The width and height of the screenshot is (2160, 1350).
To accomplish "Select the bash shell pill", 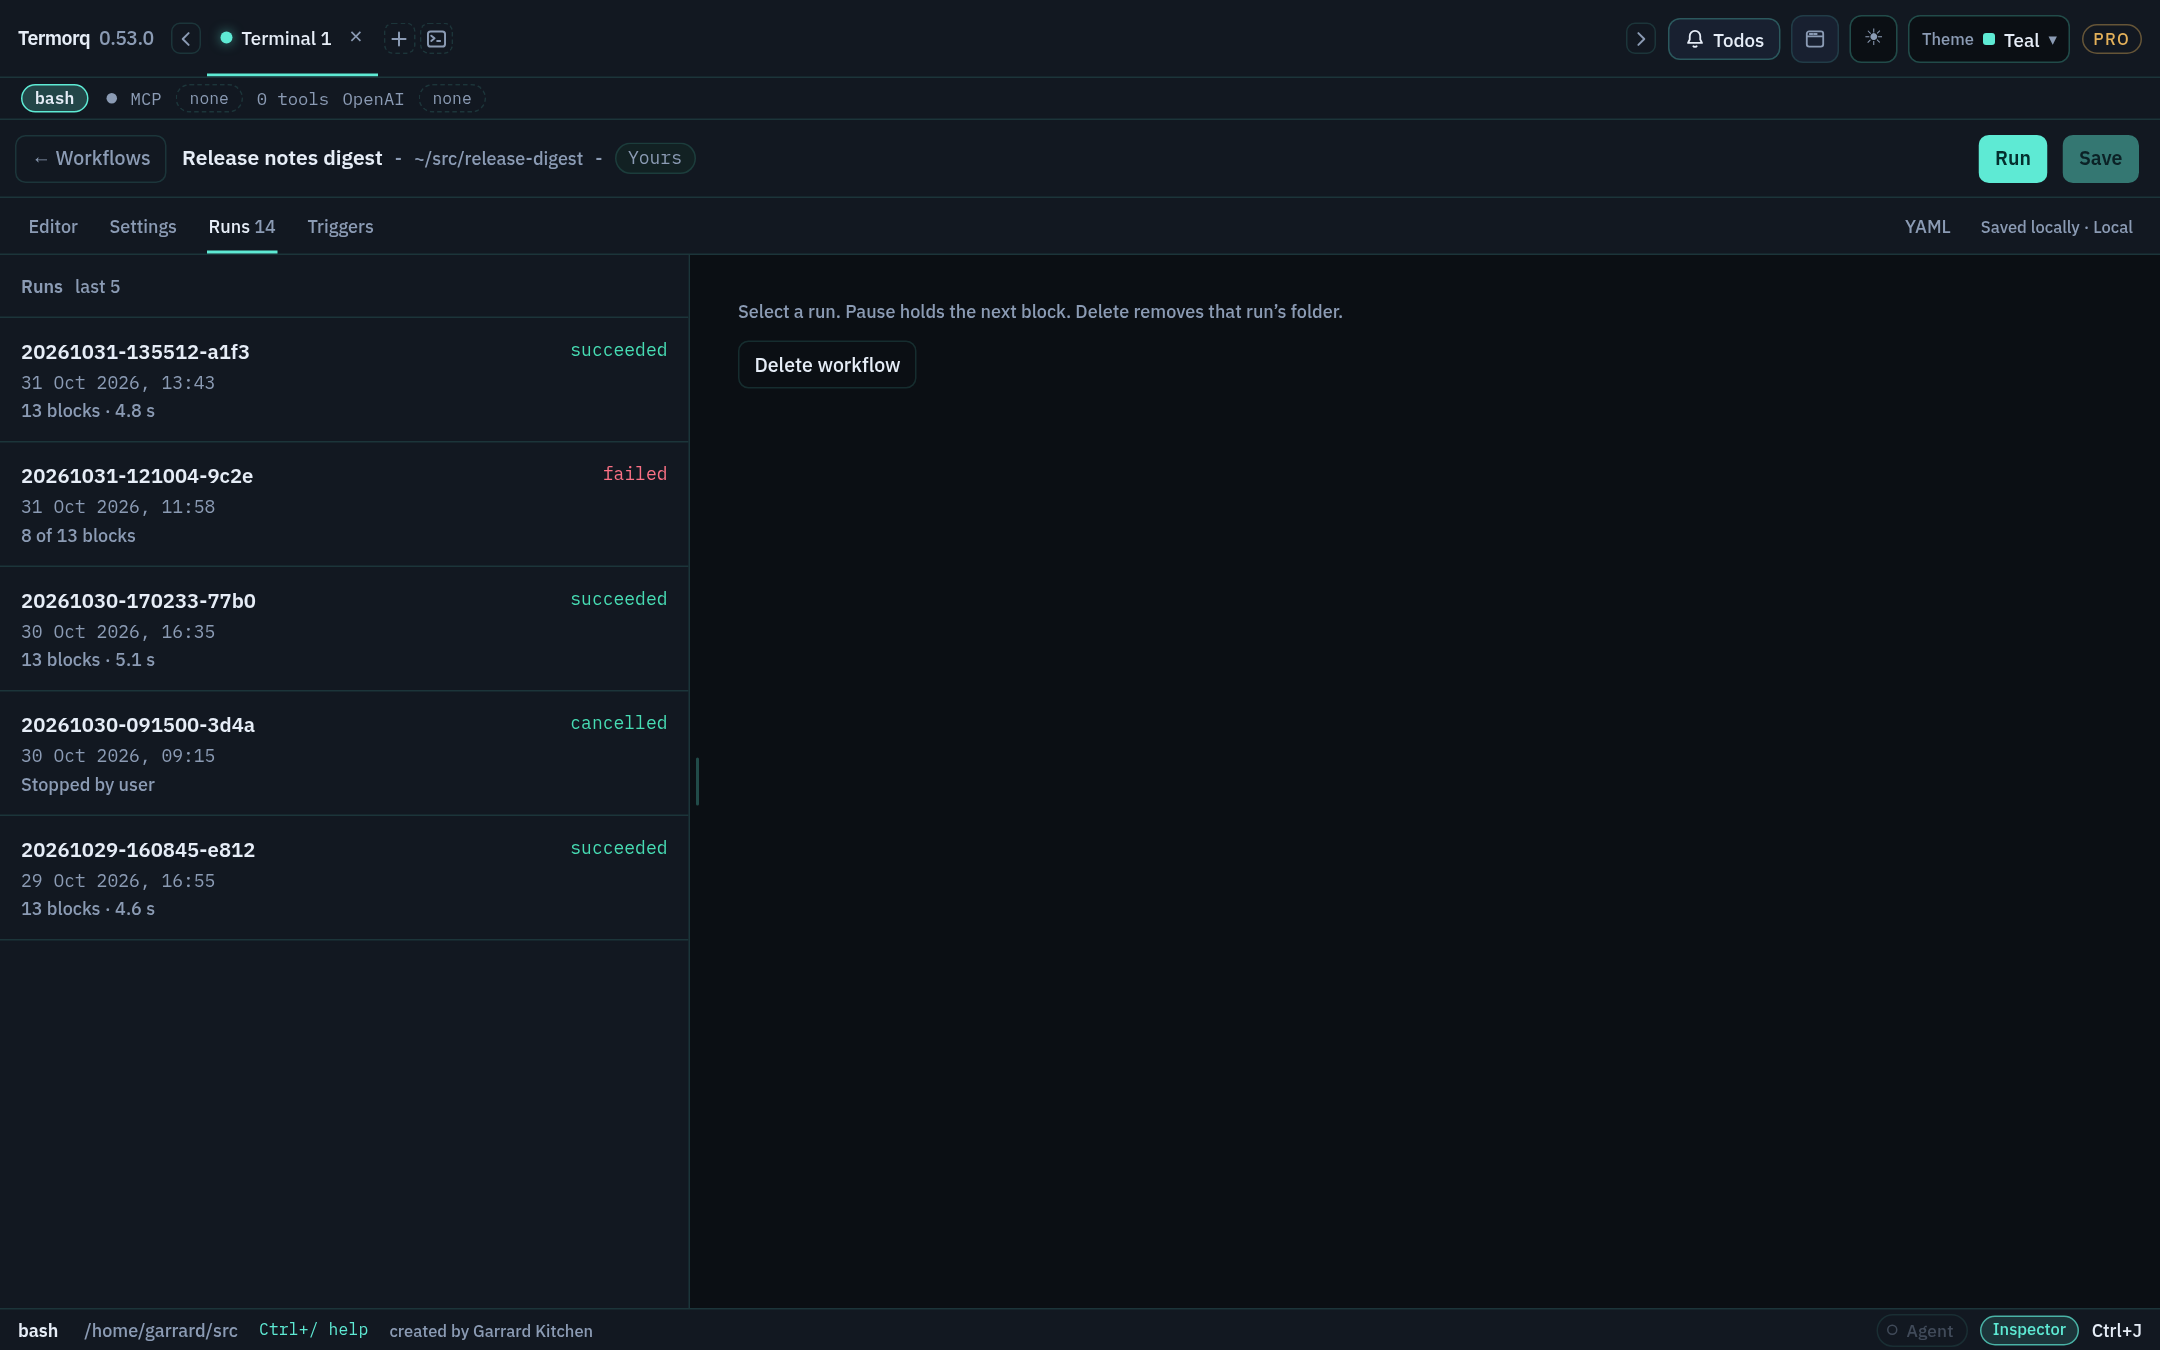I will click(55, 98).
